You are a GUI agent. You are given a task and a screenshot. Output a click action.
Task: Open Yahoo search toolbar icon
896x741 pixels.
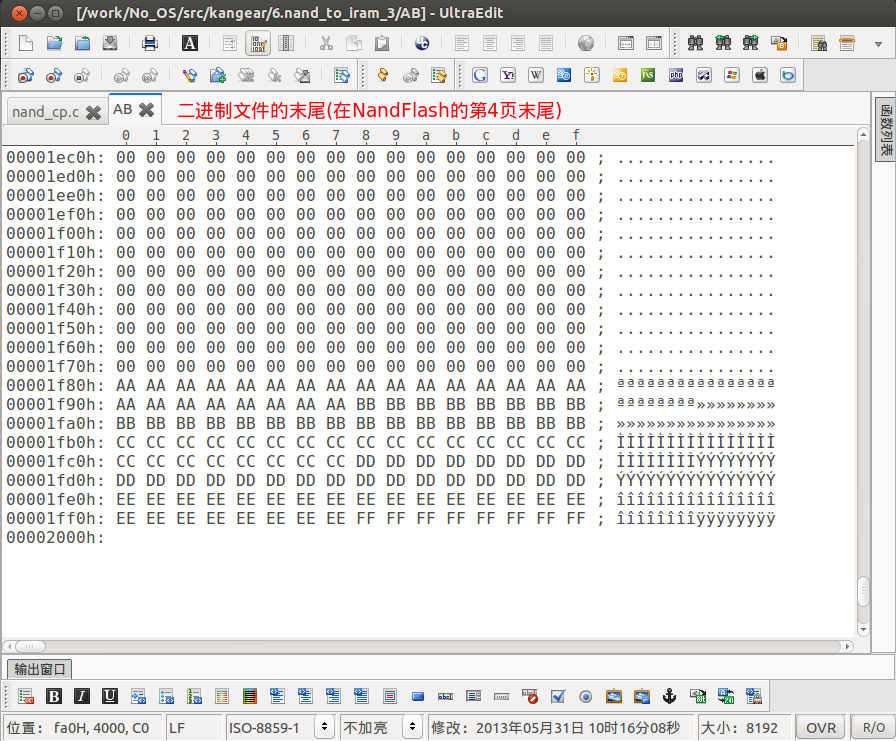(x=508, y=75)
